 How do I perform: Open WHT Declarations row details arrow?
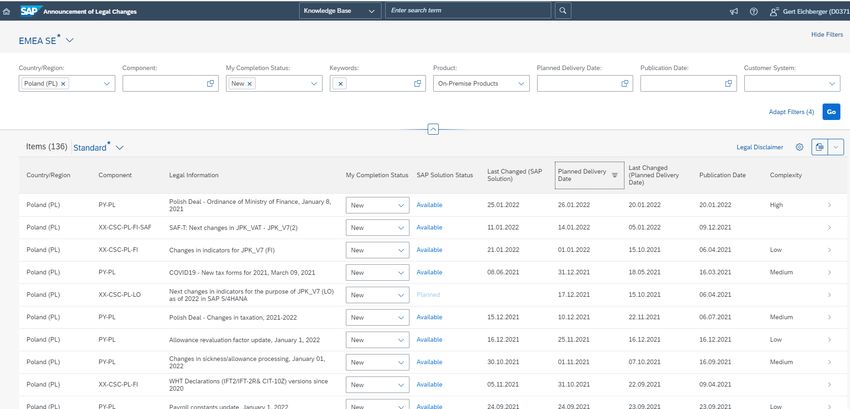tap(829, 385)
